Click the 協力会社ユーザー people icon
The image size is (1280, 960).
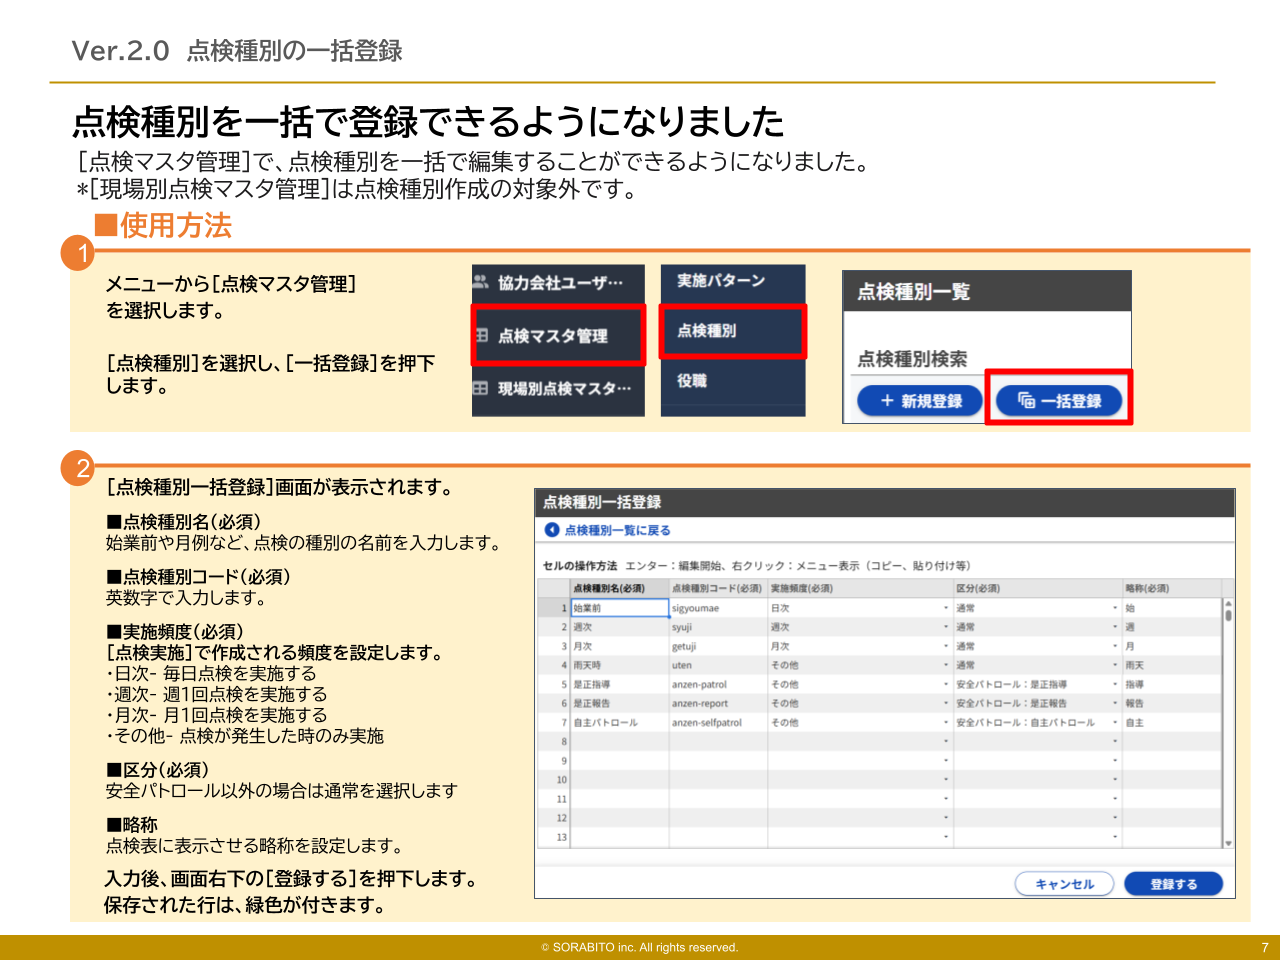coord(480,280)
